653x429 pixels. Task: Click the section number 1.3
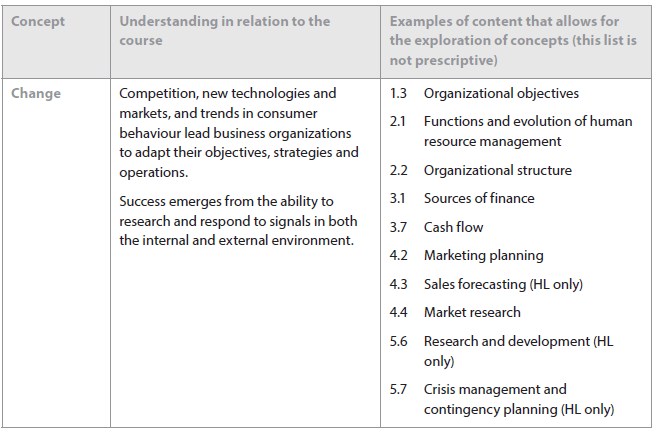click(x=398, y=94)
